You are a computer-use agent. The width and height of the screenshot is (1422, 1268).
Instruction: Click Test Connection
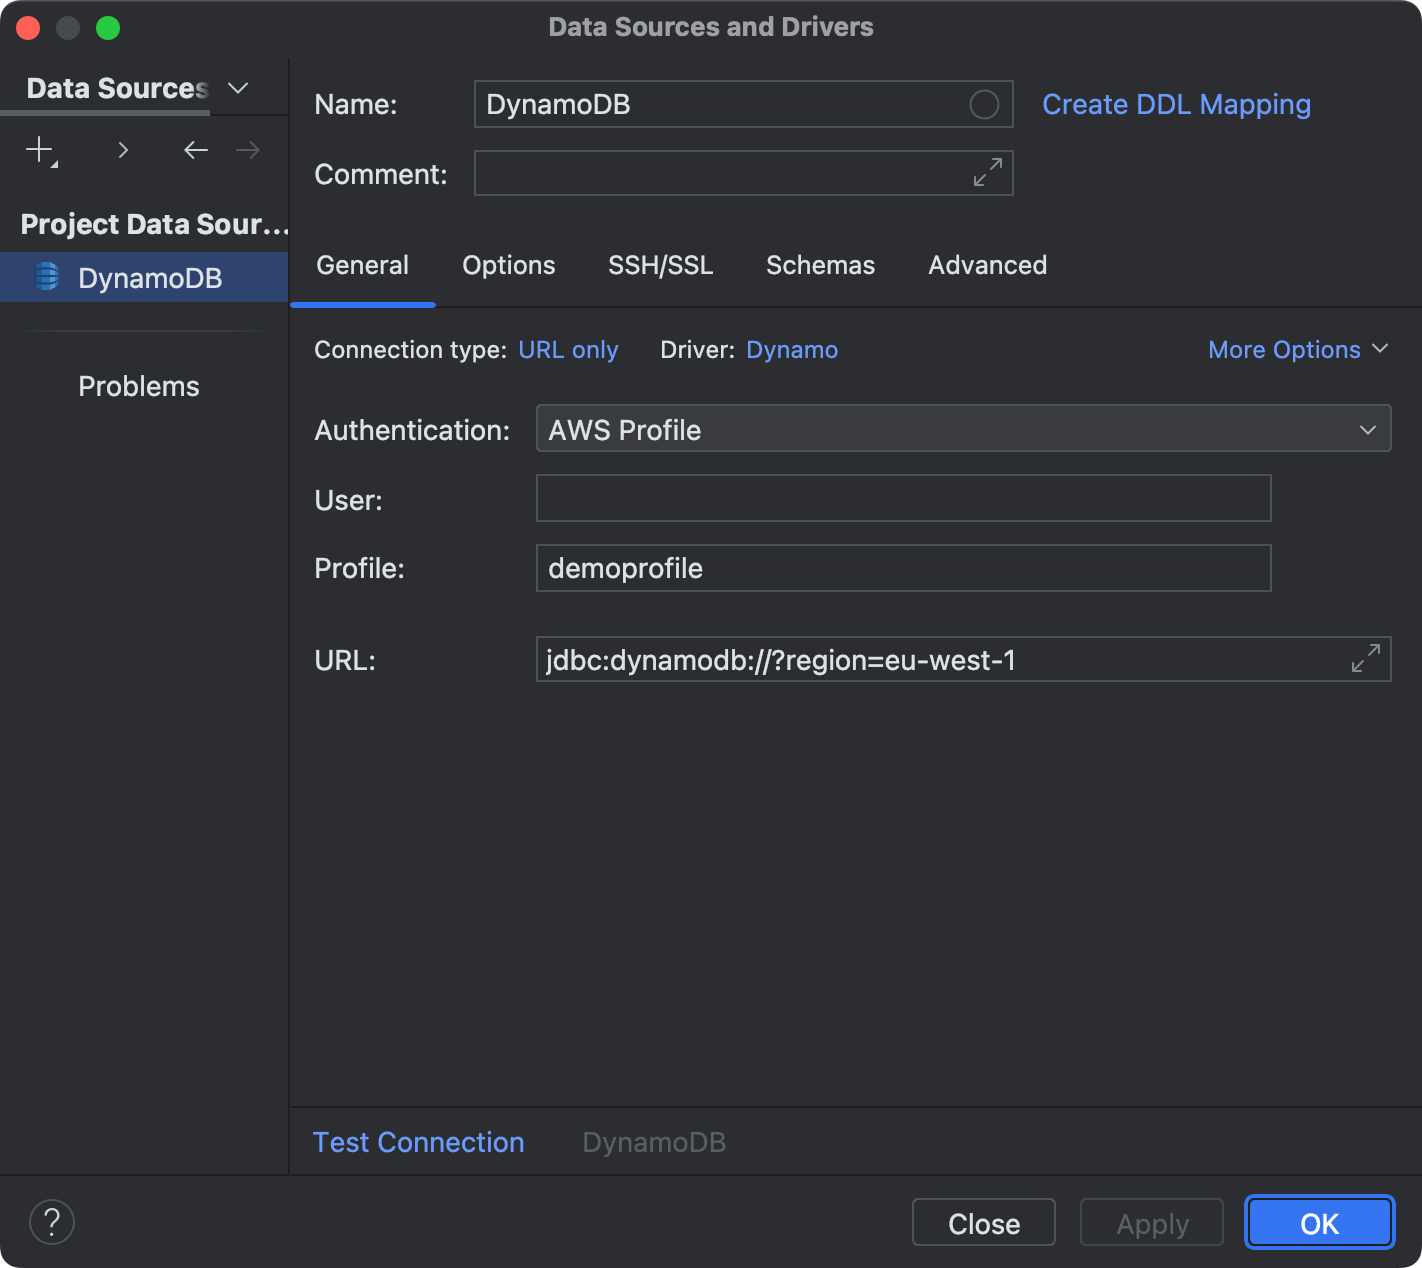pos(418,1141)
